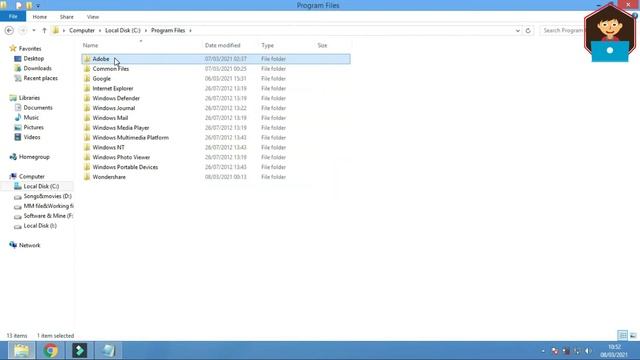Click the Desktop icon in Favorites
The height and width of the screenshot is (360, 640).
point(18,58)
